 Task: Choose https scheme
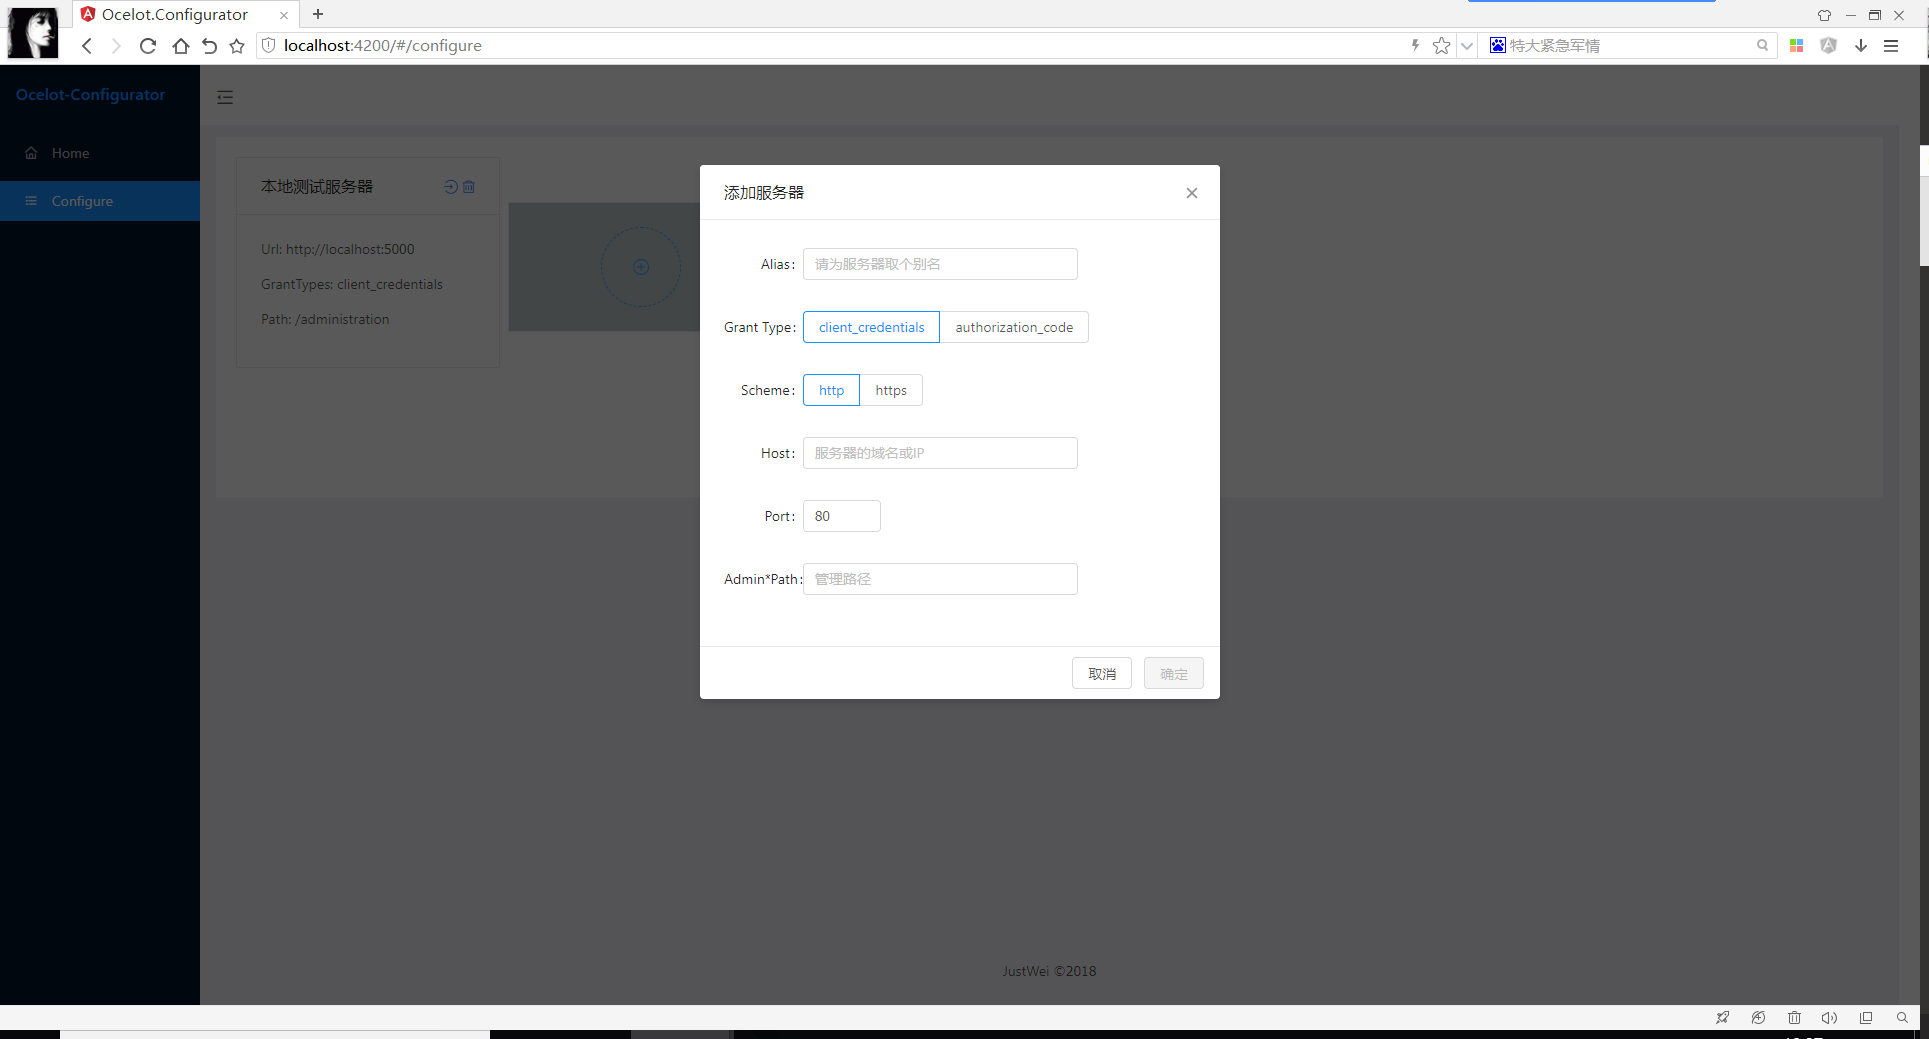(x=891, y=390)
